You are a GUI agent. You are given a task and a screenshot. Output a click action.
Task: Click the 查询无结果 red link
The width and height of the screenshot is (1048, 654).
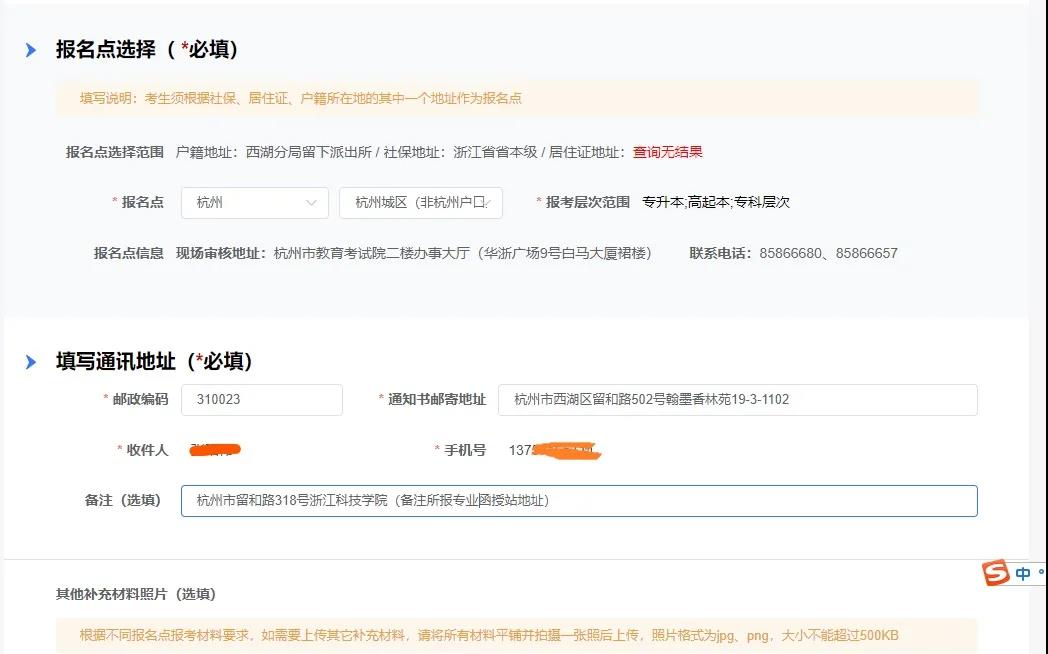pos(667,151)
